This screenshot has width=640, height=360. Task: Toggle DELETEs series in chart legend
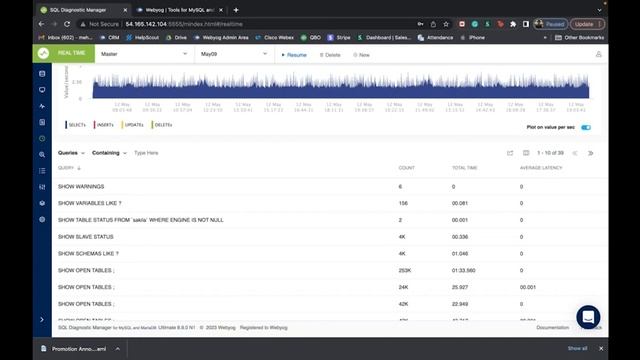[162, 125]
